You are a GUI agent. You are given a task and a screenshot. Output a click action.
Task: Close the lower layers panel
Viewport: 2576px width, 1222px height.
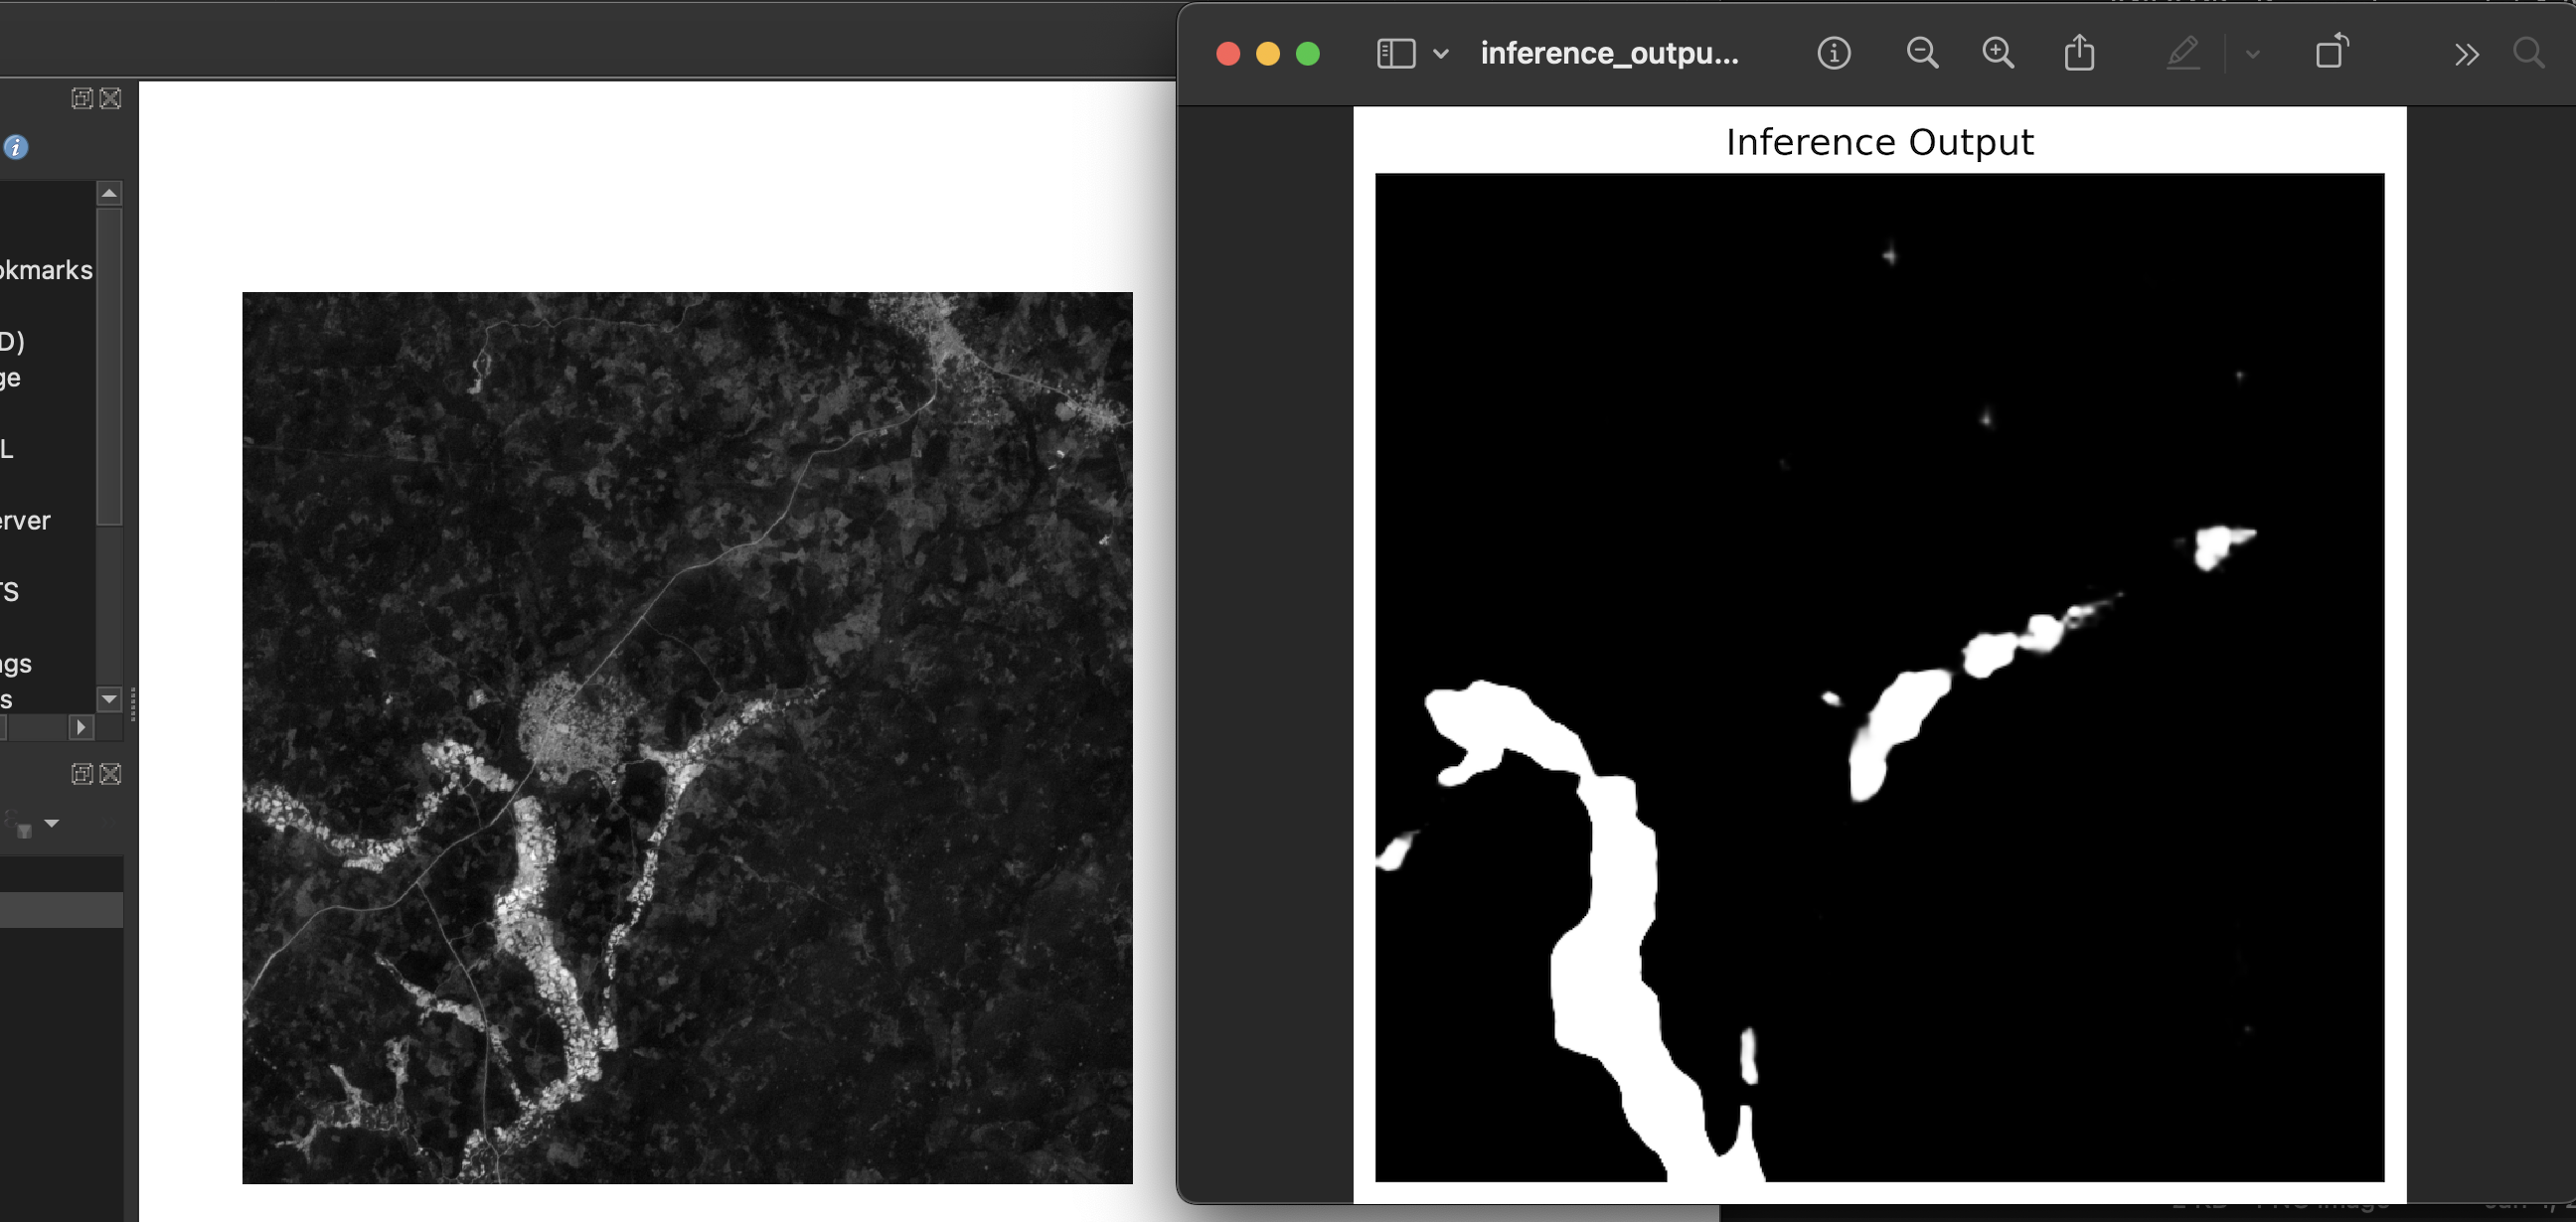(x=111, y=774)
